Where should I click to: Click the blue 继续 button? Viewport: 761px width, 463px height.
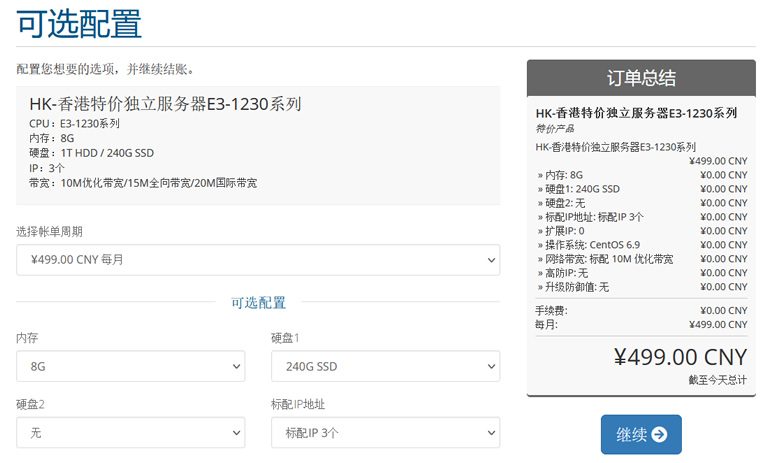click(x=641, y=434)
